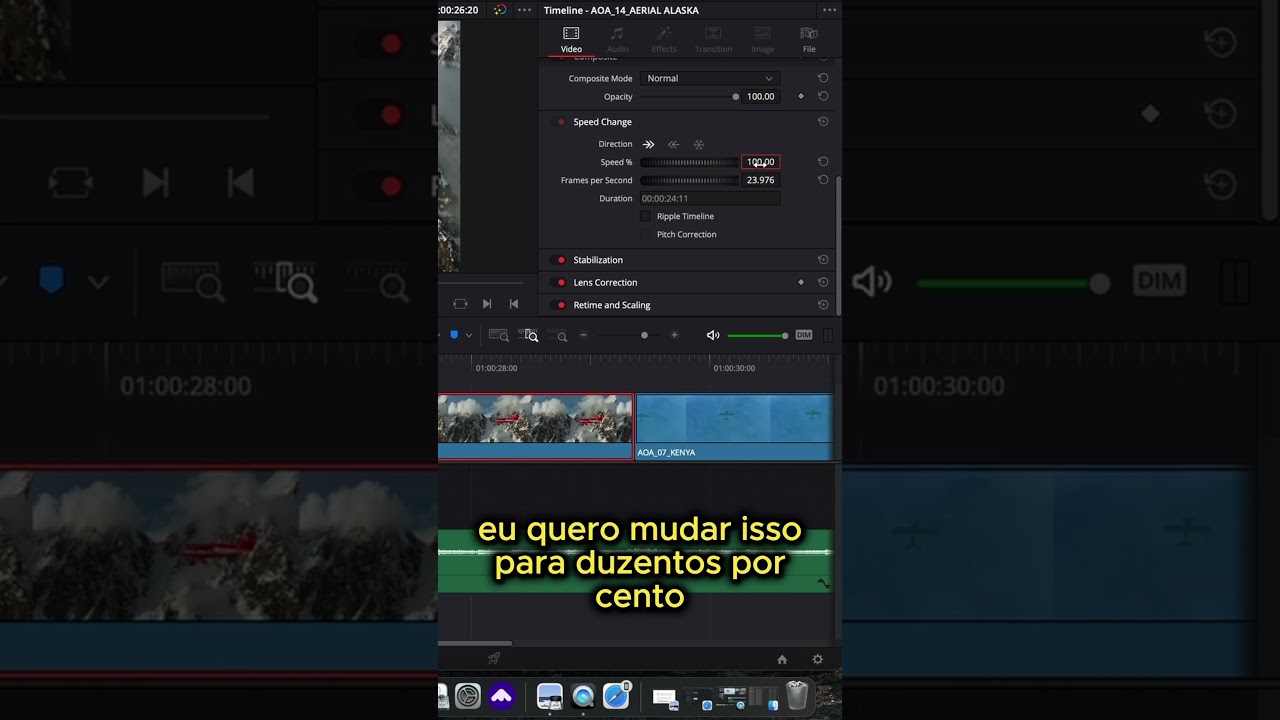Add keyframe for Lens Correction
Viewport: 1280px width, 720px height.
(801, 283)
